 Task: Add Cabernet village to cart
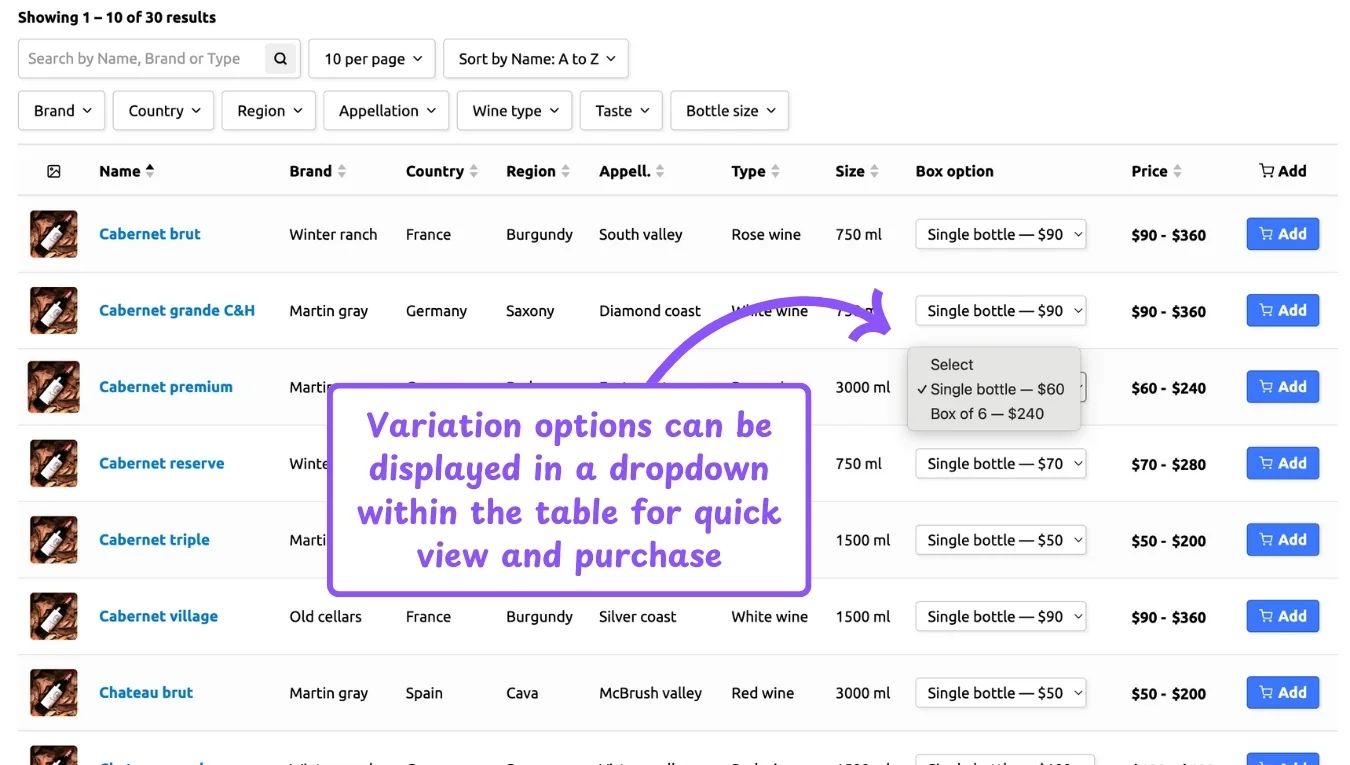1283,616
